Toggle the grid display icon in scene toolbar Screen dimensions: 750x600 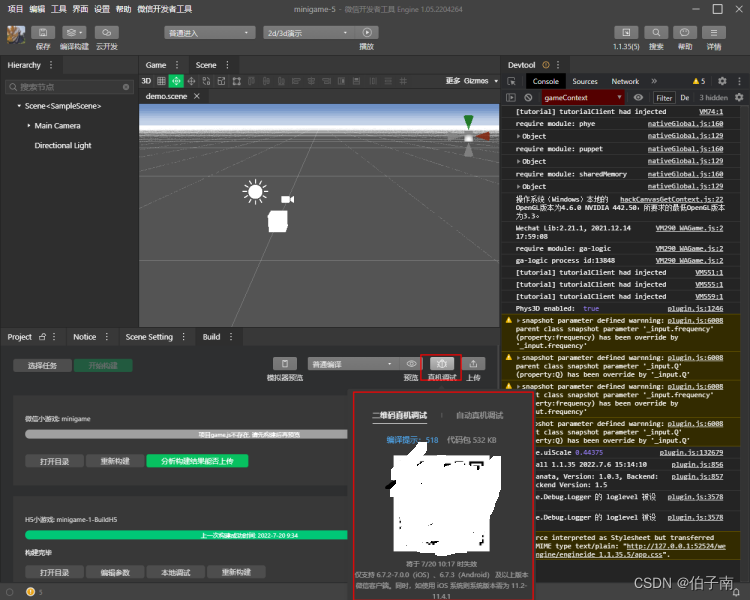[161, 81]
